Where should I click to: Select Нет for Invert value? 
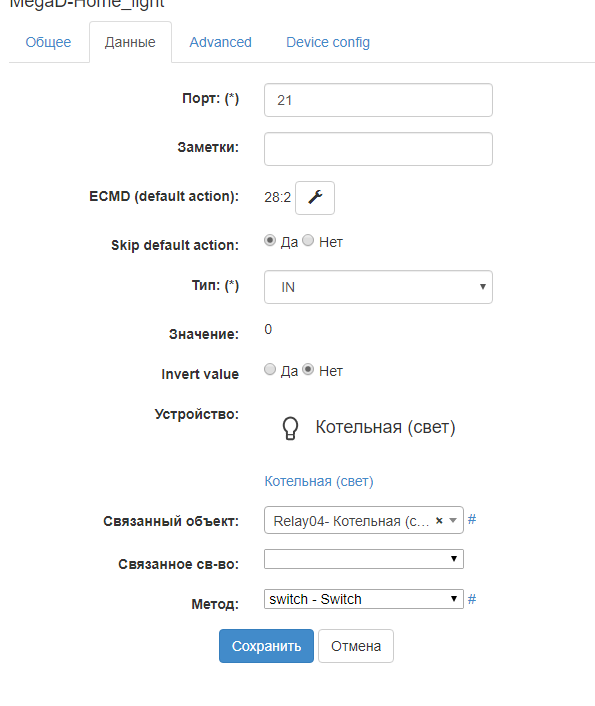[308, 369]
